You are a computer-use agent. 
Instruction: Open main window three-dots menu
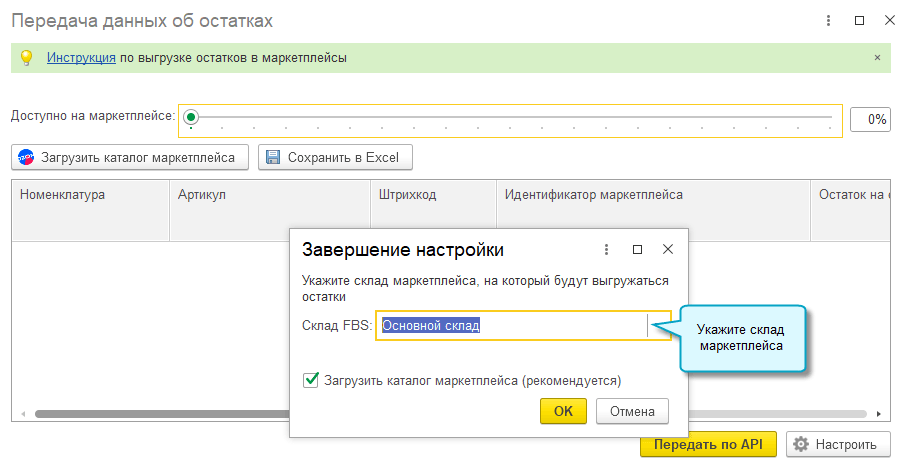[x=828, y=21]
